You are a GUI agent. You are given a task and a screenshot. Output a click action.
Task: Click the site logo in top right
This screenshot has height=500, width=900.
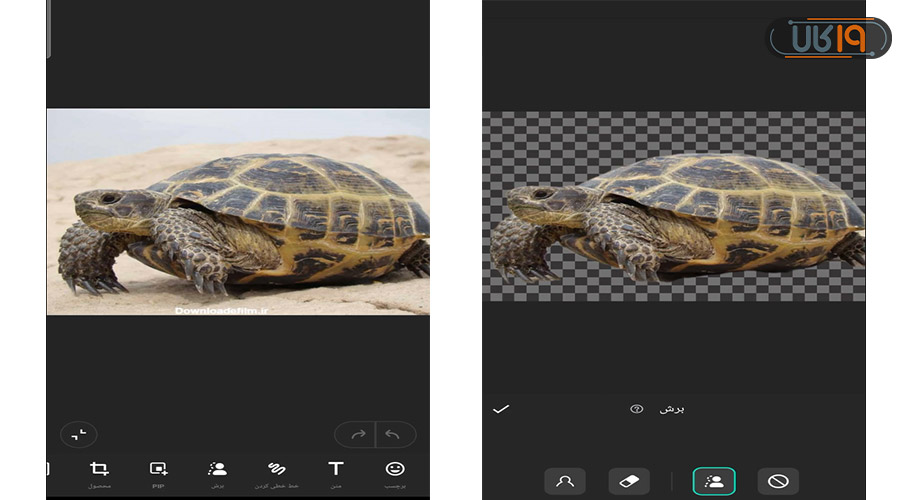(828, 38)
